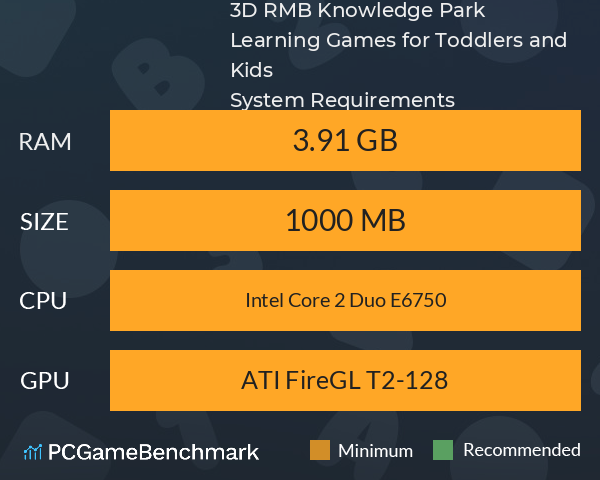Click the faded letter B background icon
Viewport: 600px width, 480px height.
158,75
